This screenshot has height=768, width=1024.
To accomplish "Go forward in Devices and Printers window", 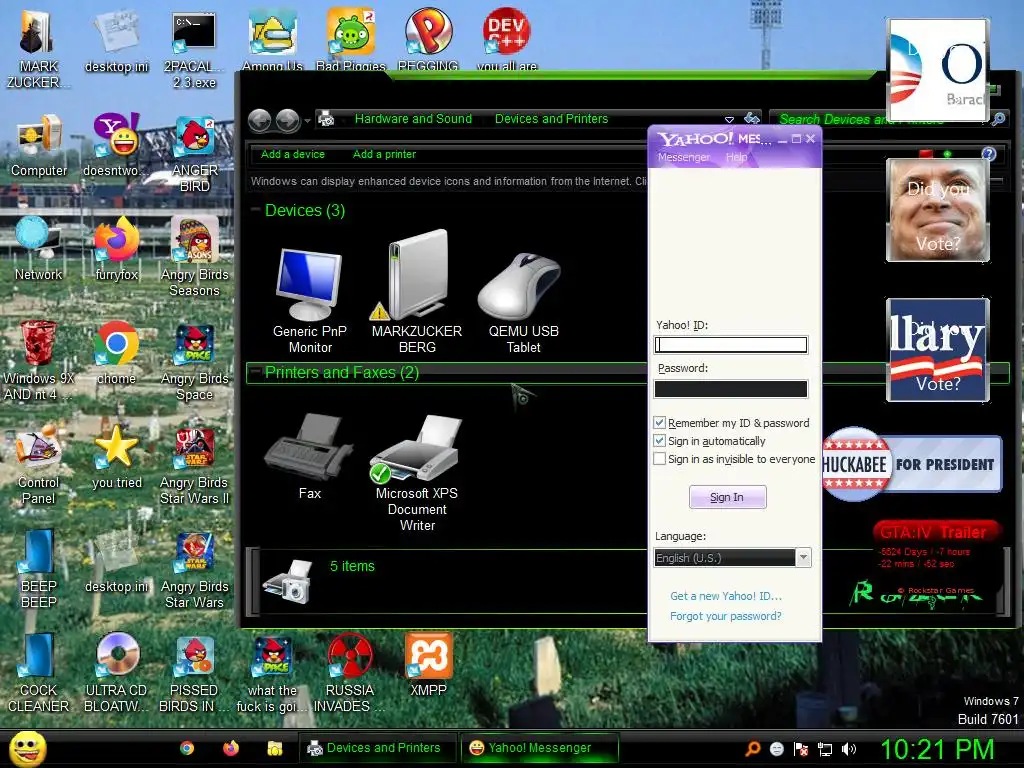I will point(287,120).
